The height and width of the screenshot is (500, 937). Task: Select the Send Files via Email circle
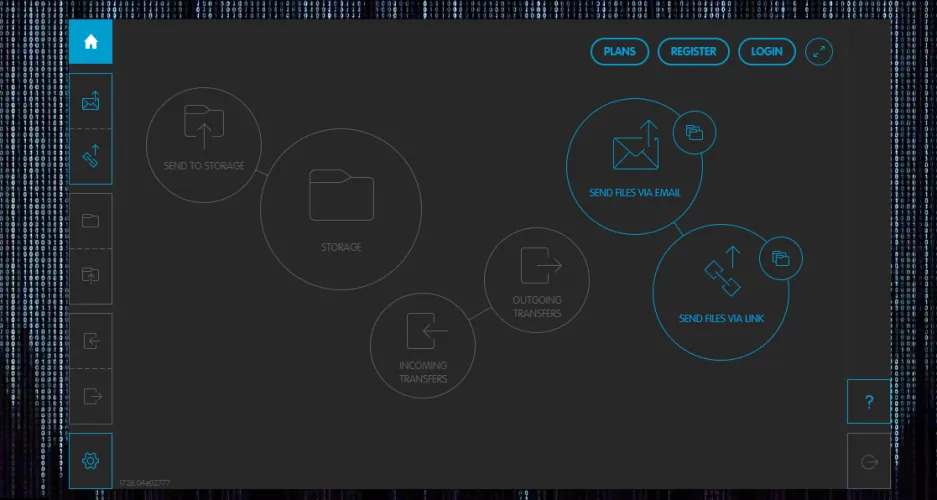[x=634, y=166]
